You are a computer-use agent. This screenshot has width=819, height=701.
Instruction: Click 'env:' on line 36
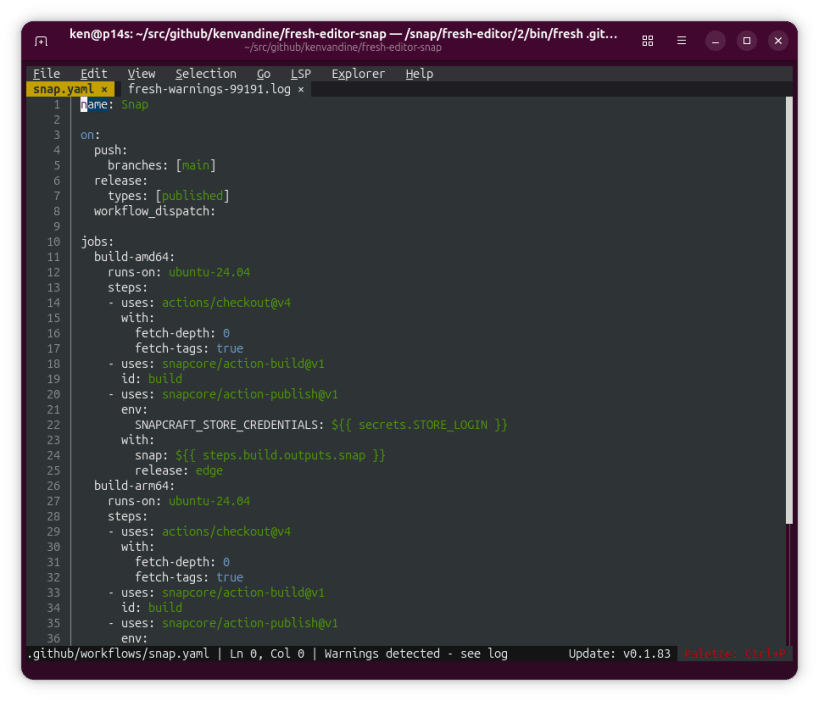click(135, 638)
